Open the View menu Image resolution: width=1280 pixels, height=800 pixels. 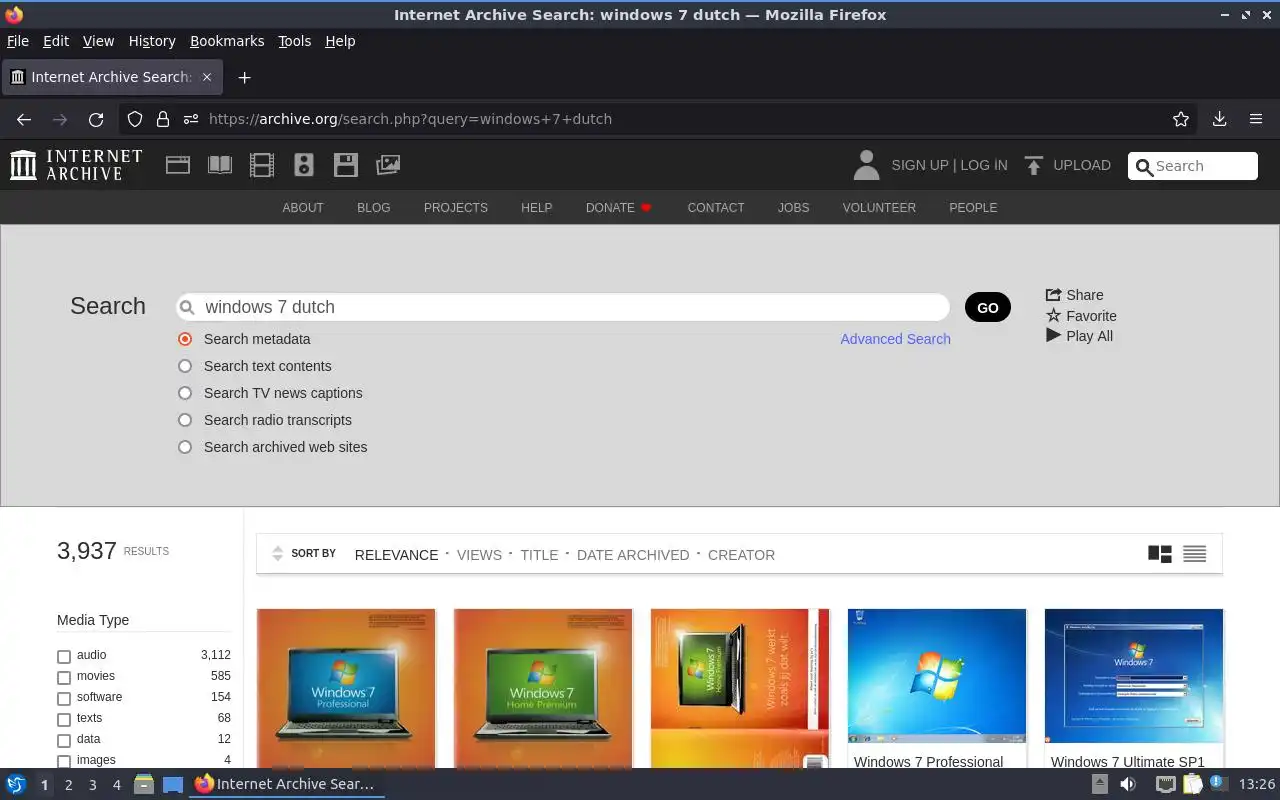[98, 41]
